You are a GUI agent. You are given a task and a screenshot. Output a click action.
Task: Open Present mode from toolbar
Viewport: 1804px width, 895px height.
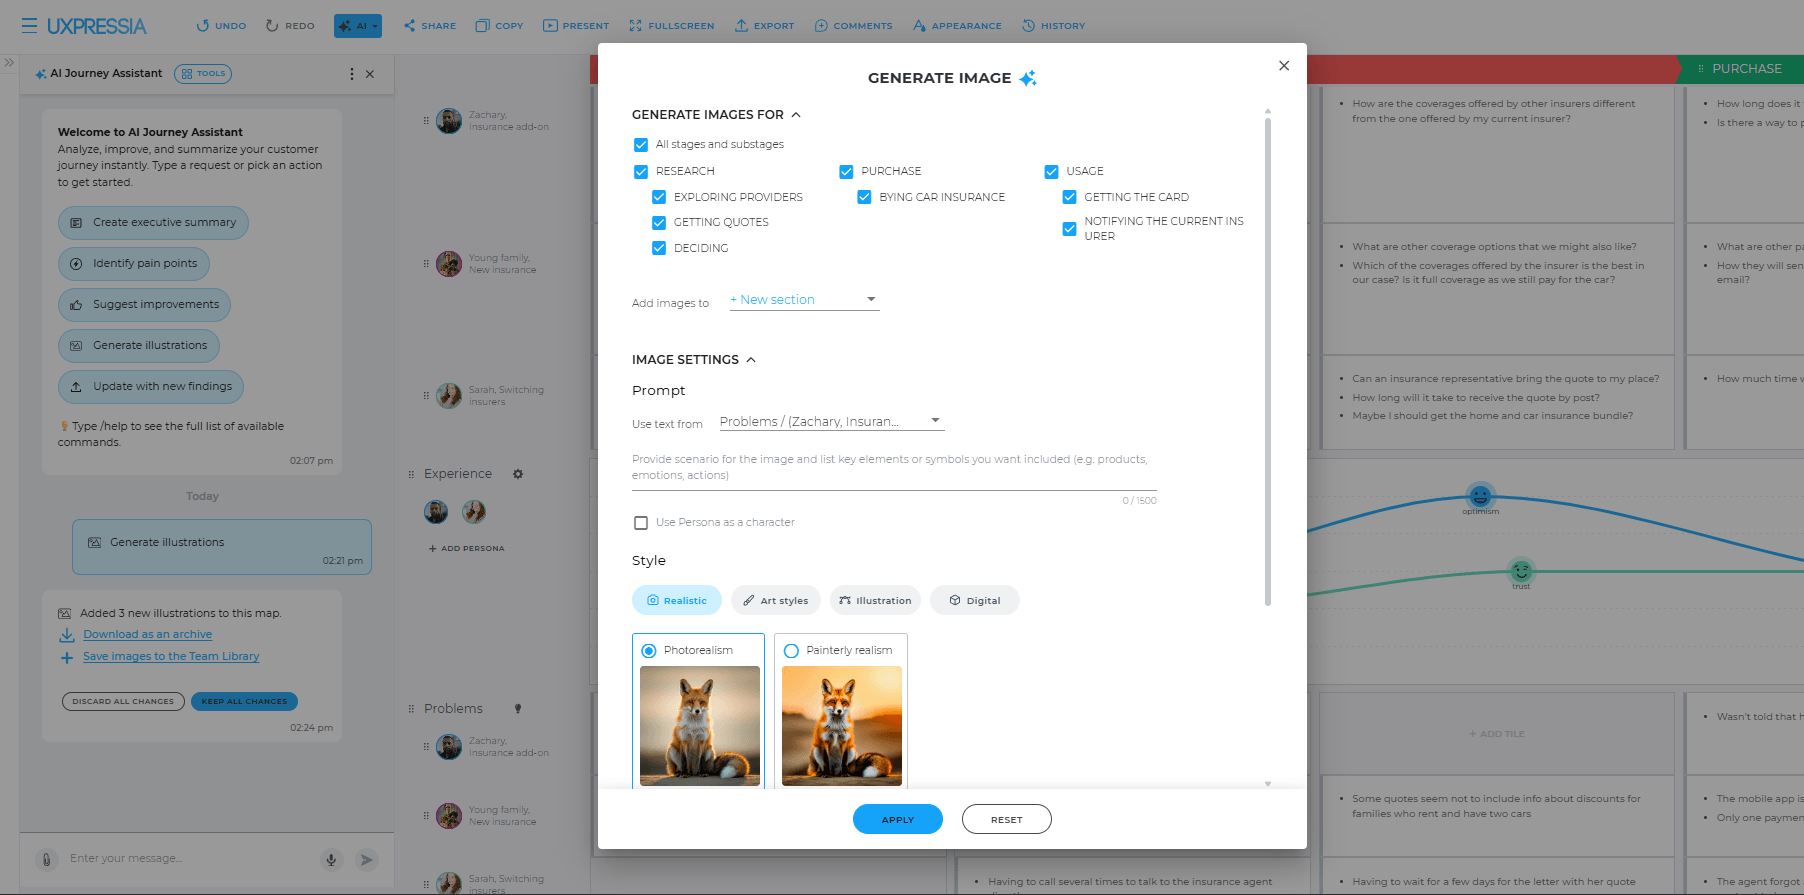click(x=576, y=26)
